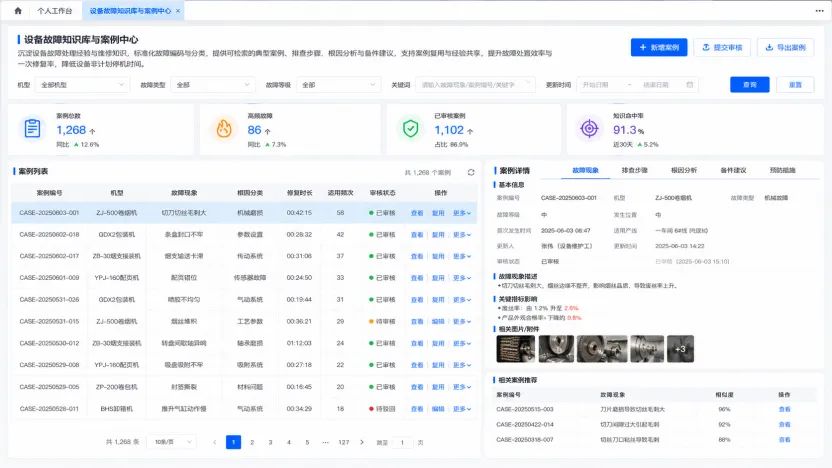Screen dimensions: 832x468
Task: Go to next page arrow in pagination
Action: (x=362, y=442)
